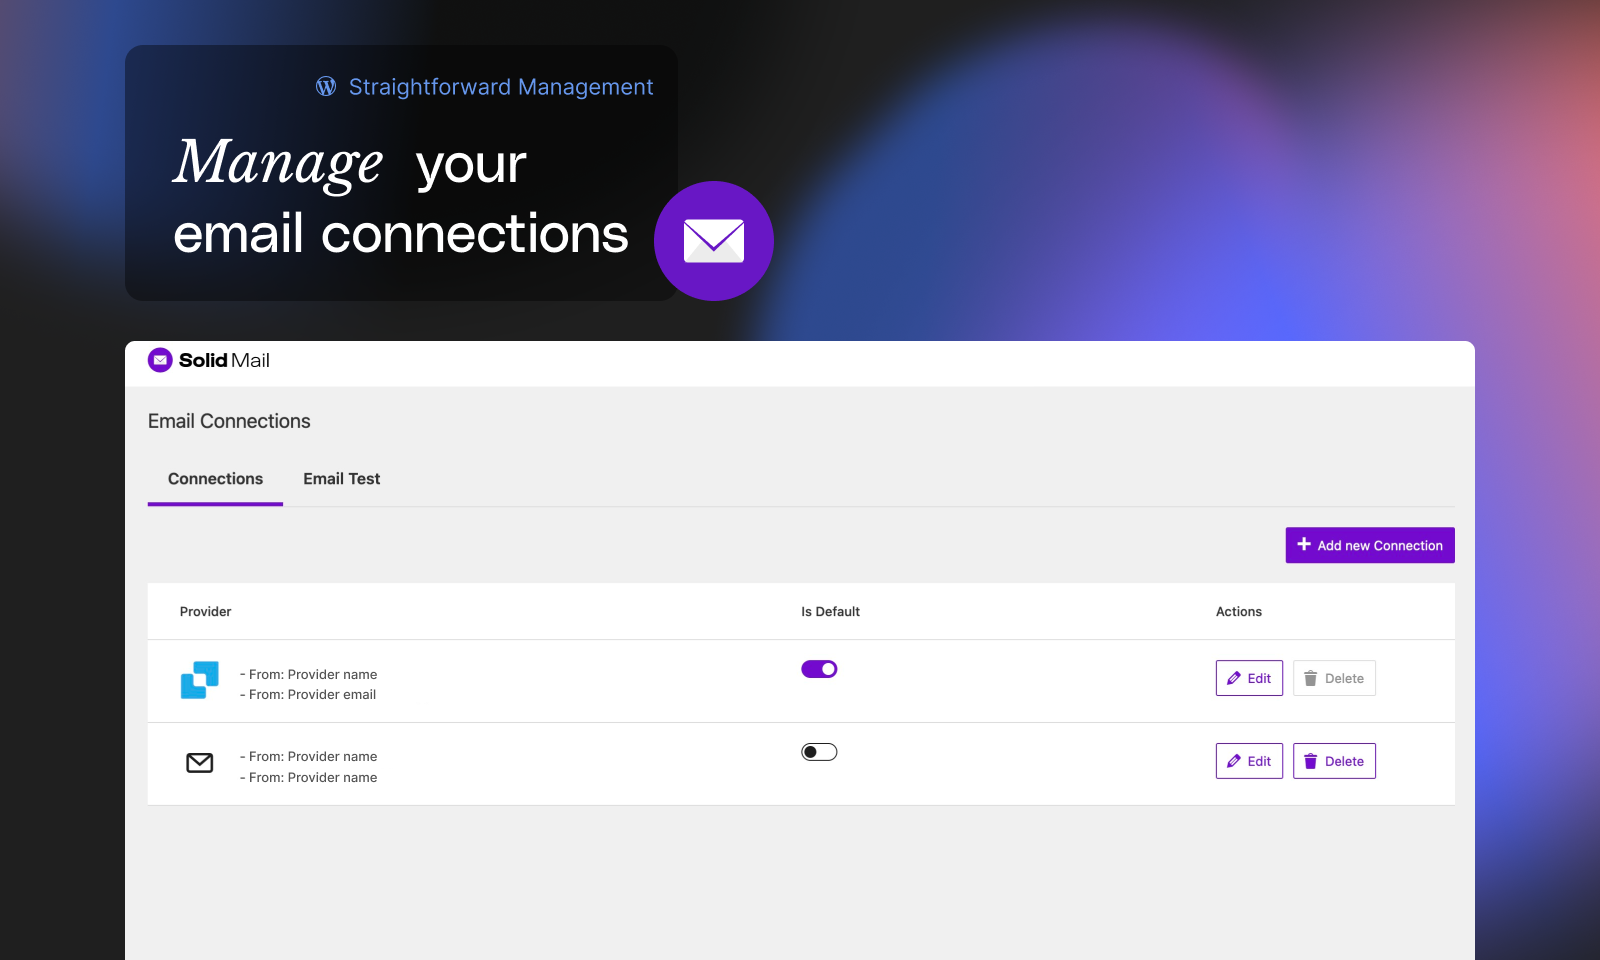Image resolution: width=1600 pixels, height=960 pixels.
Task: Click the Email Connections page heading
Action: point(229,421)
